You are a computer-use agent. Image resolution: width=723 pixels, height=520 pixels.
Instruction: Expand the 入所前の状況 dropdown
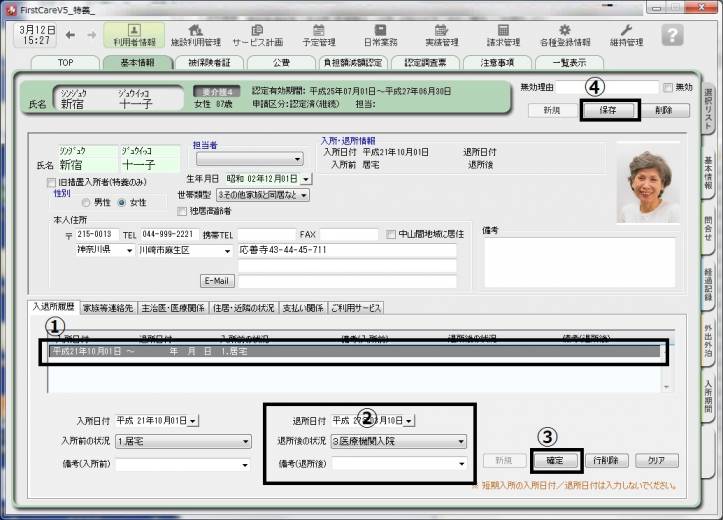(245, 441)
